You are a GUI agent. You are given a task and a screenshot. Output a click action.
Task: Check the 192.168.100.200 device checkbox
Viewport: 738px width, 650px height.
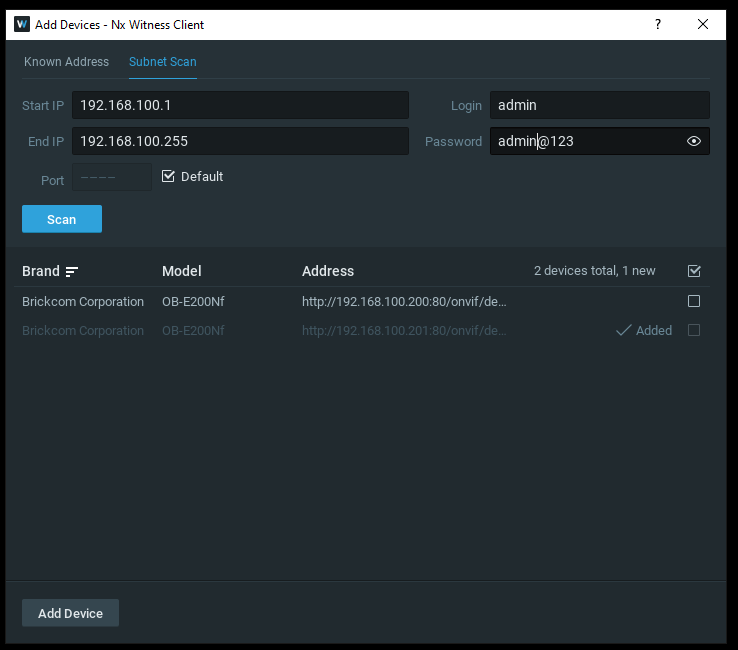[694, 301]
